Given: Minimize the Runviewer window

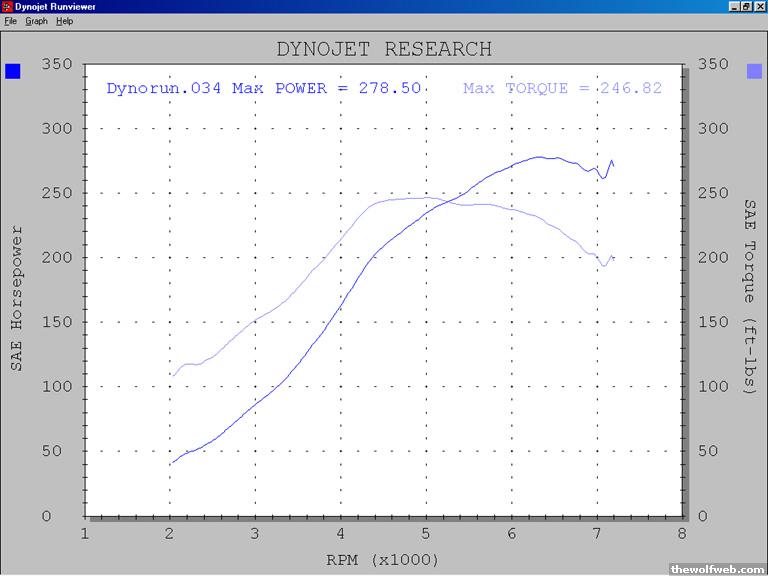Looking at the screenshot, I should [733, 7].
